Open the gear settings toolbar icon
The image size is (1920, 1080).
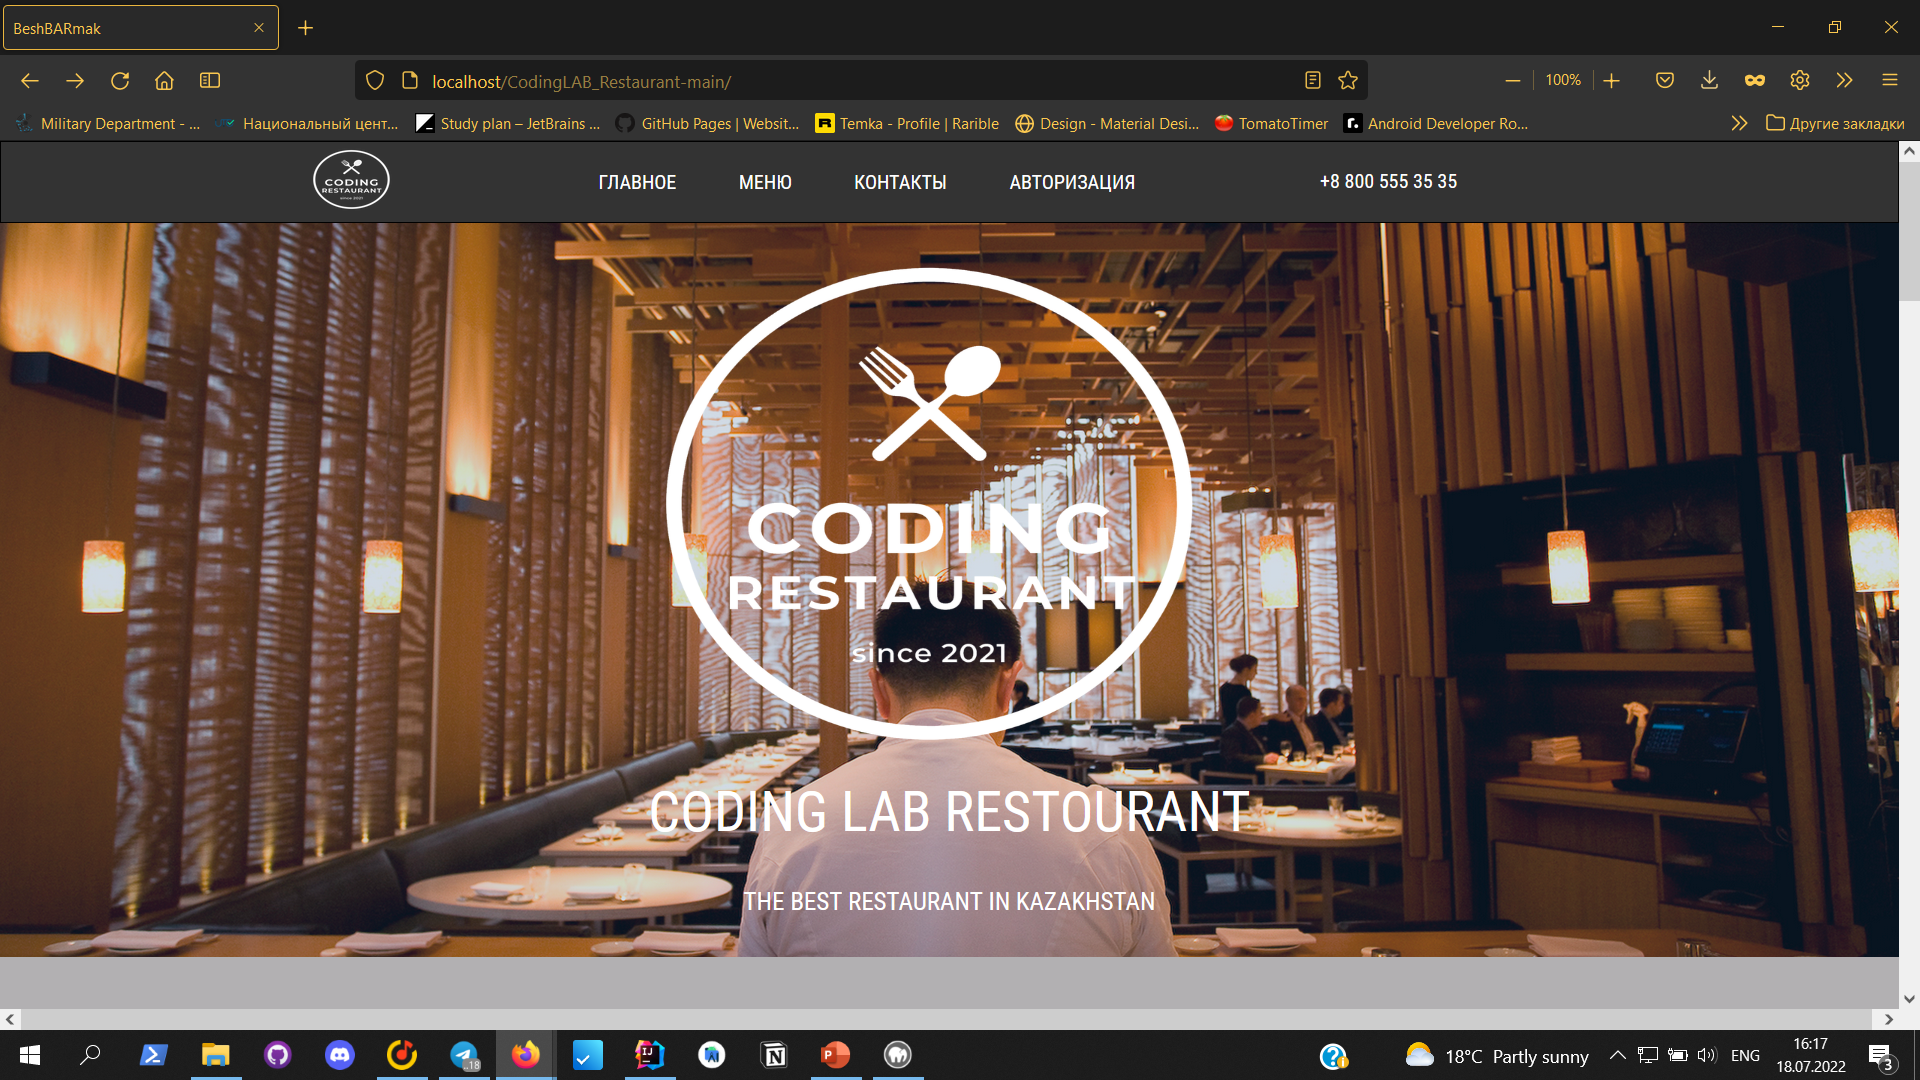pos(1800,81)
